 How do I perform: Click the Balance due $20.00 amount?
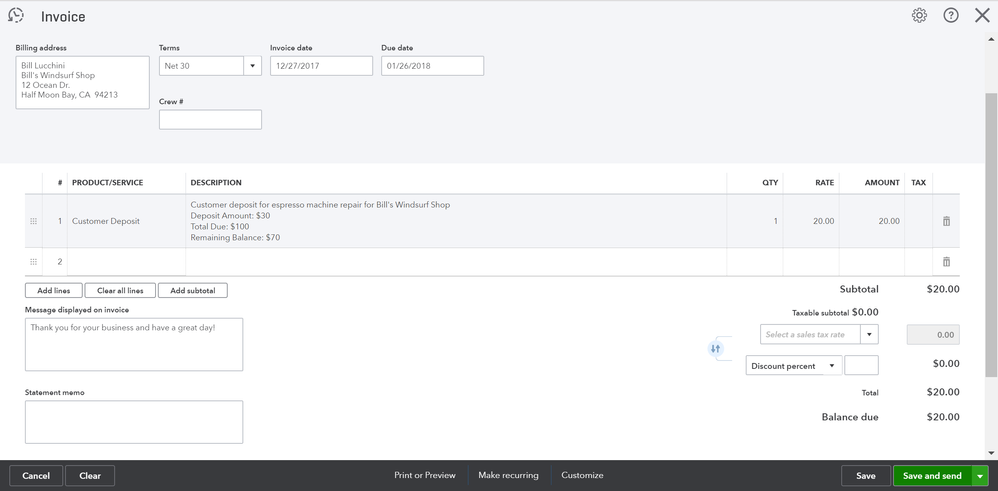(x=943, y=417)
